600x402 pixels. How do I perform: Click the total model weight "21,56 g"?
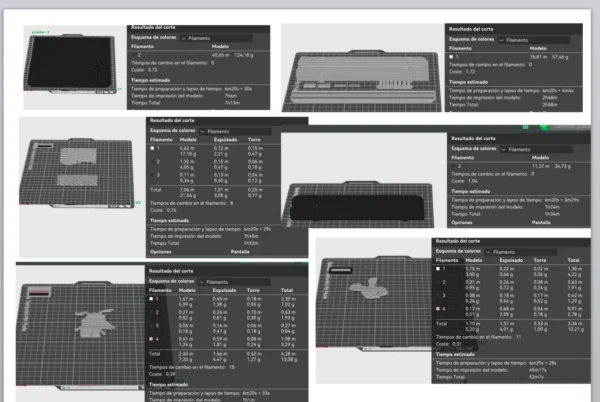(x=188, y=195)
